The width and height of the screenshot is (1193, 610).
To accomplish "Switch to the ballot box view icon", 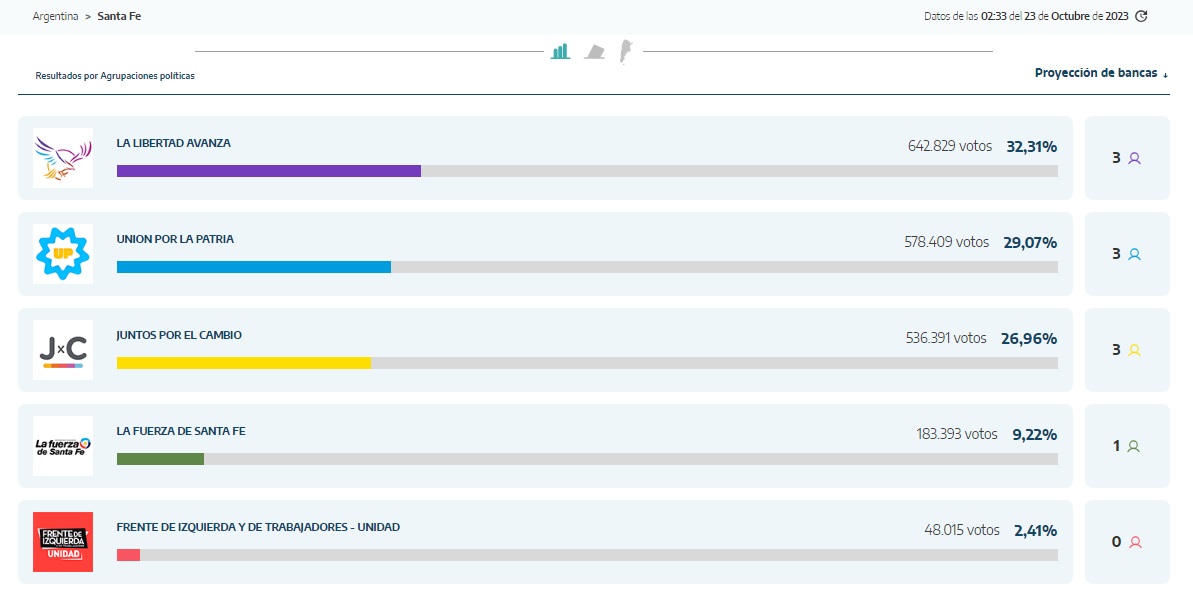I will click(594, 52).
